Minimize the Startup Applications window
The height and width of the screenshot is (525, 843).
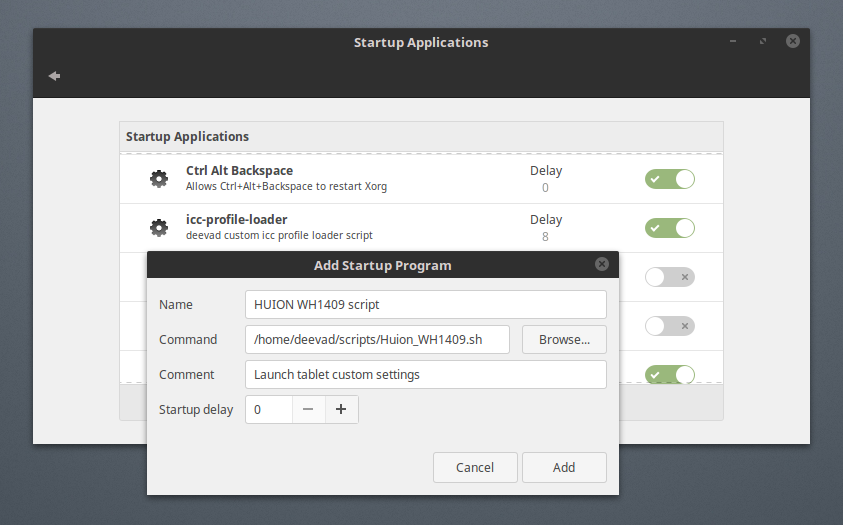[733, 42]
